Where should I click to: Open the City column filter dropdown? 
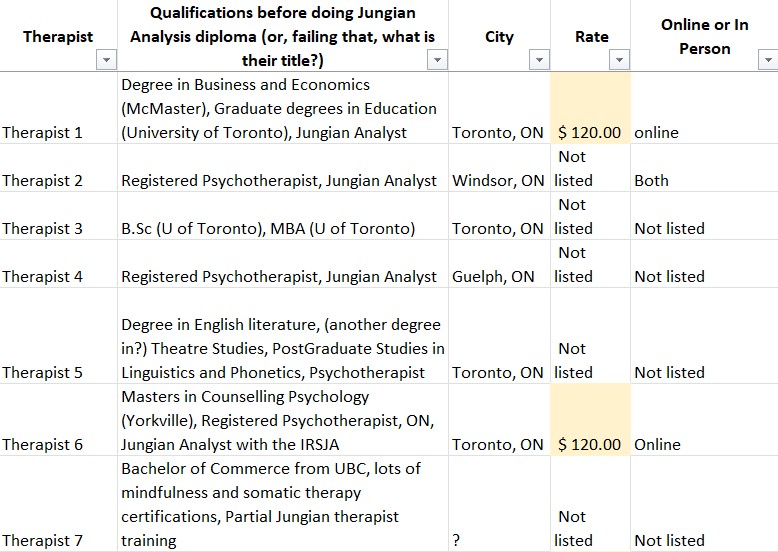pos(539,61)
